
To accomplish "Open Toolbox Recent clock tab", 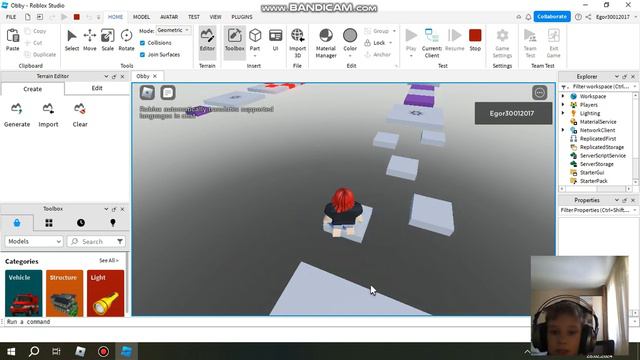I will [x=81, y=223].
